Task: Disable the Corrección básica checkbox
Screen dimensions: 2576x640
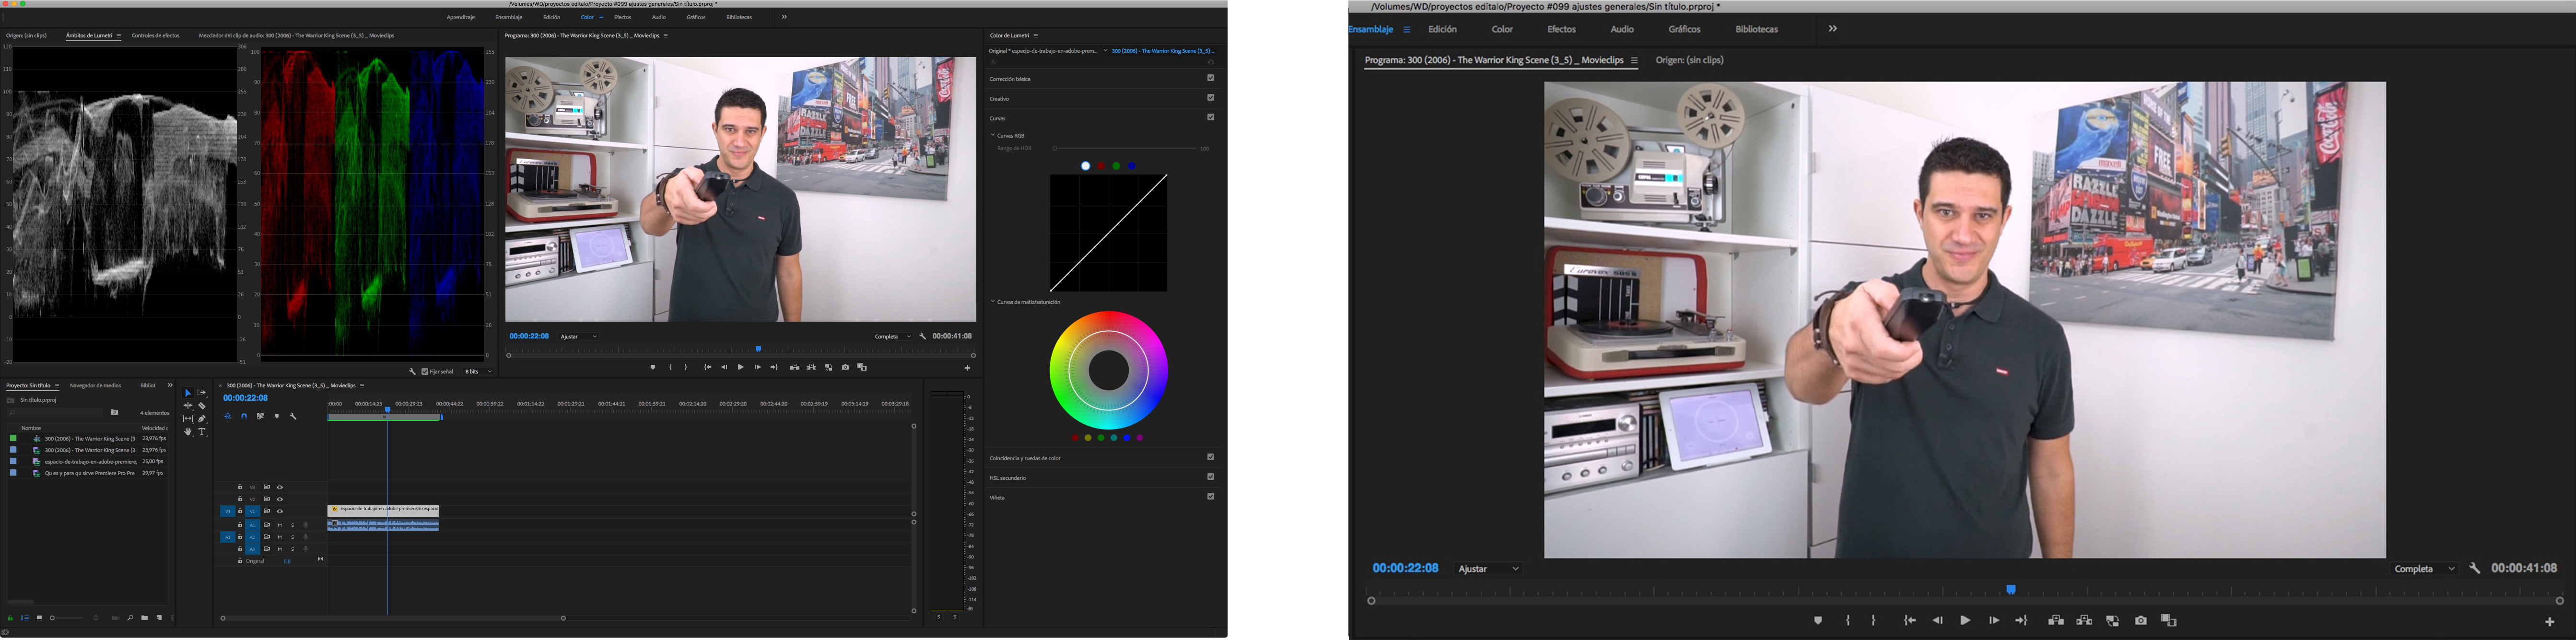Action: pyautogui.click(x=1210, y=78)
